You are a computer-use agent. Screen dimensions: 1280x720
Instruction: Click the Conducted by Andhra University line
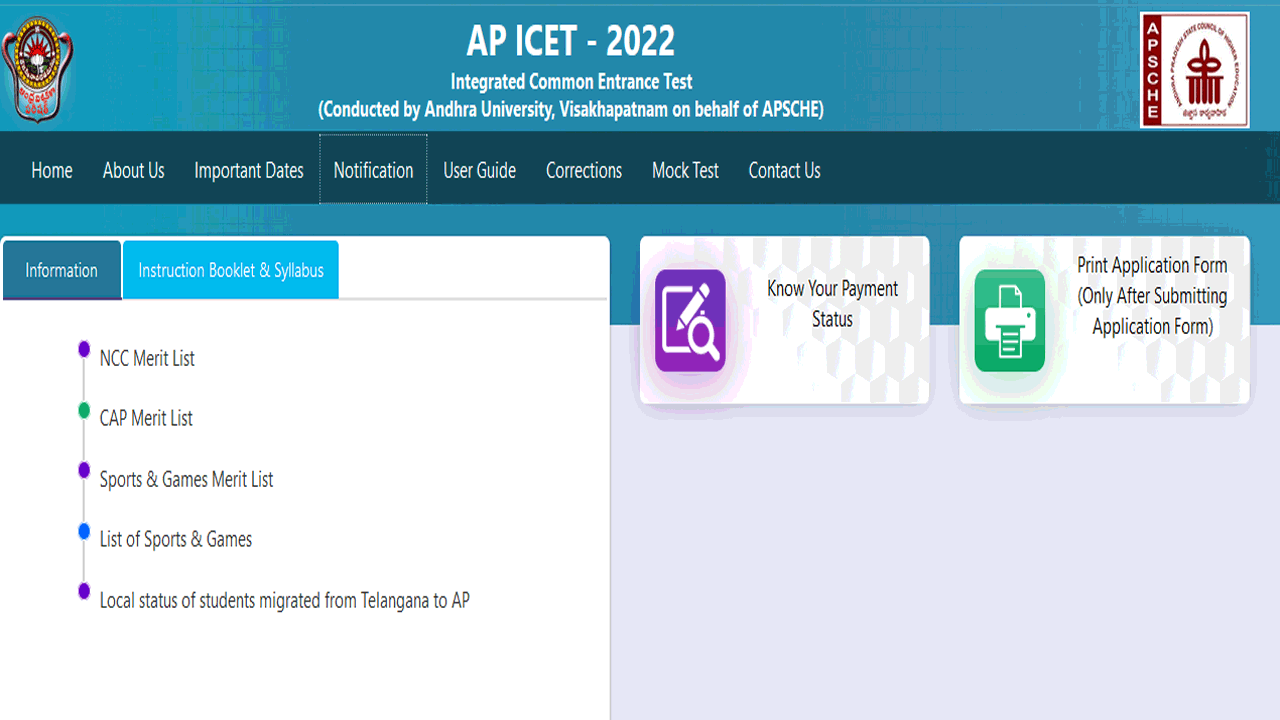pos(571,110)
